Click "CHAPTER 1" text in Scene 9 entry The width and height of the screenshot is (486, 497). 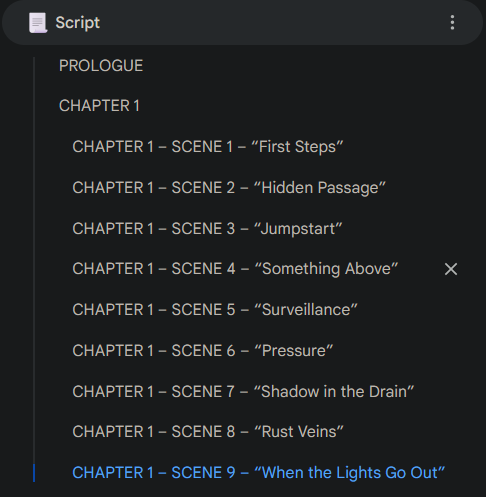[113, 473]
